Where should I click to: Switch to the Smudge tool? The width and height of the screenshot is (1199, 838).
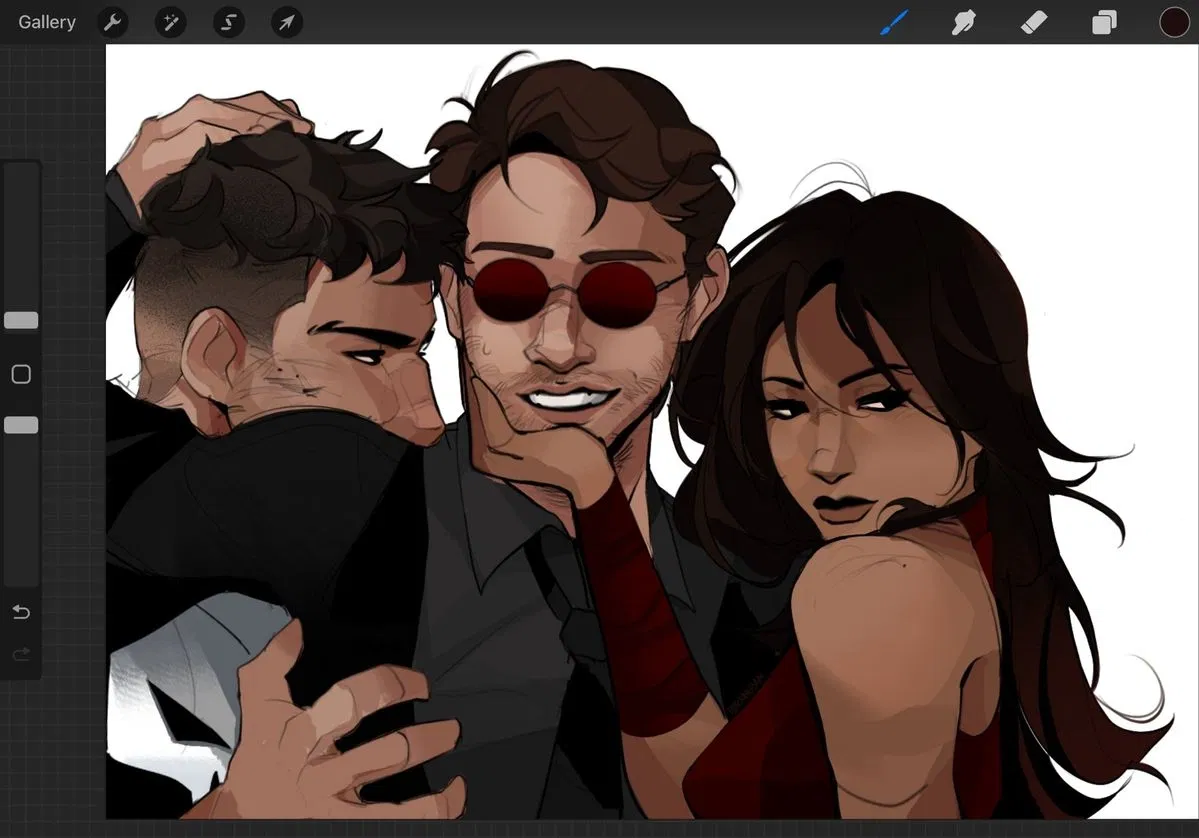tap(963, 22)
